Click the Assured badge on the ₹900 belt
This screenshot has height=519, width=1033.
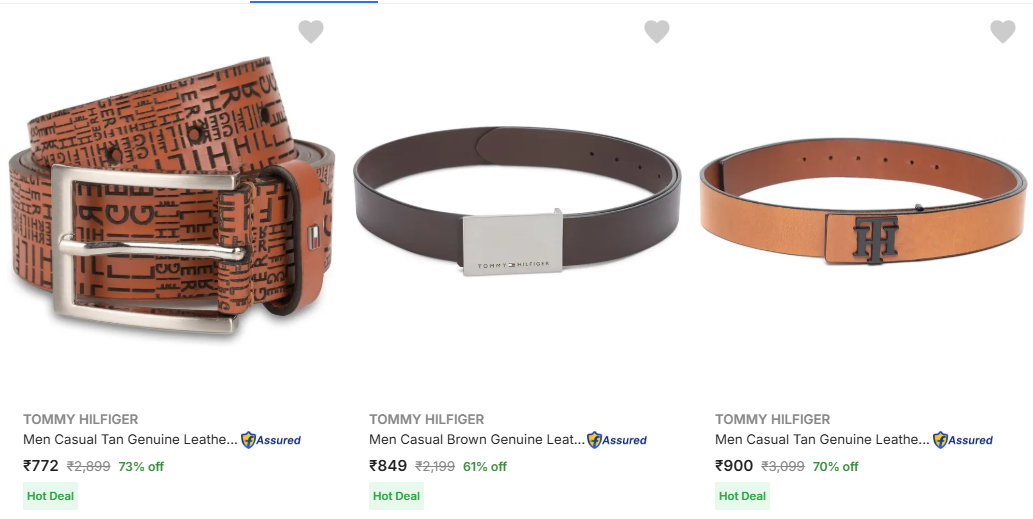(963, 440)
